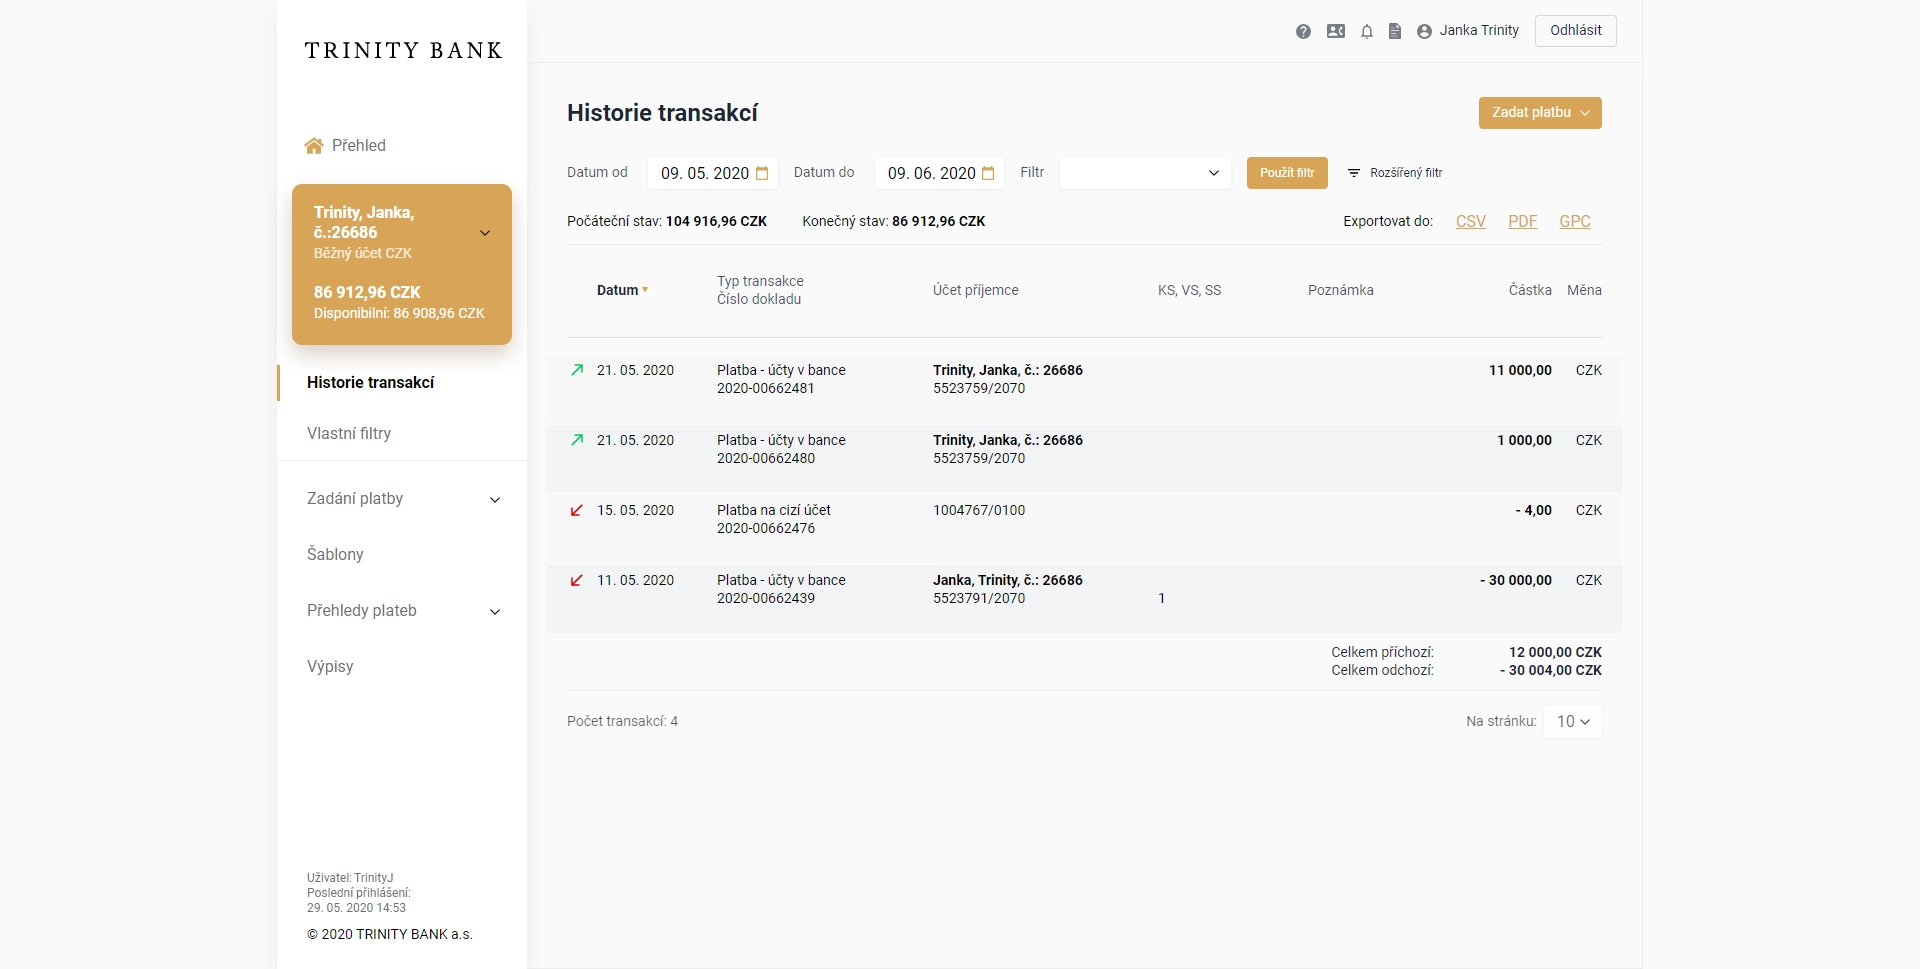This screenshot has height=969, width=1920.
Task: Click the help question mark icon
Action: 1303,31
